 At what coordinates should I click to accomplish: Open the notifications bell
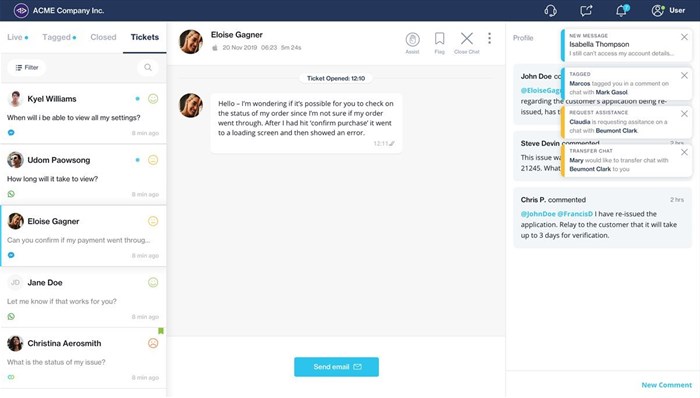point(621,10)
